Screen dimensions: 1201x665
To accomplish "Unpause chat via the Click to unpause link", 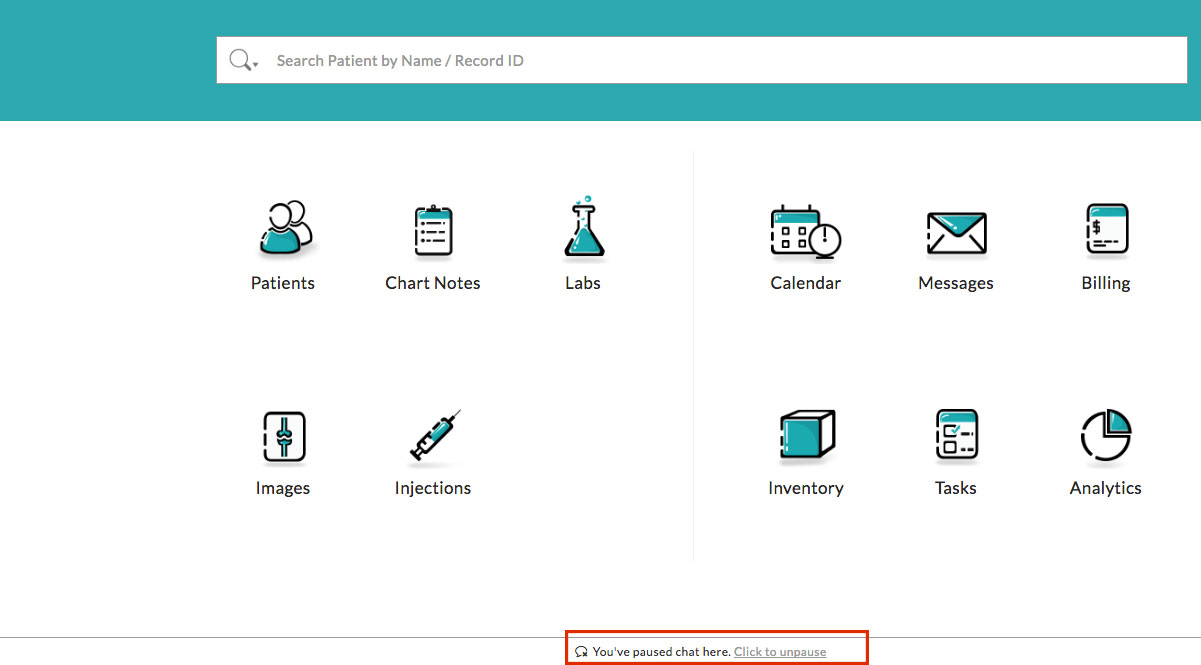I will pyautogui.click(x=780, y=651).
